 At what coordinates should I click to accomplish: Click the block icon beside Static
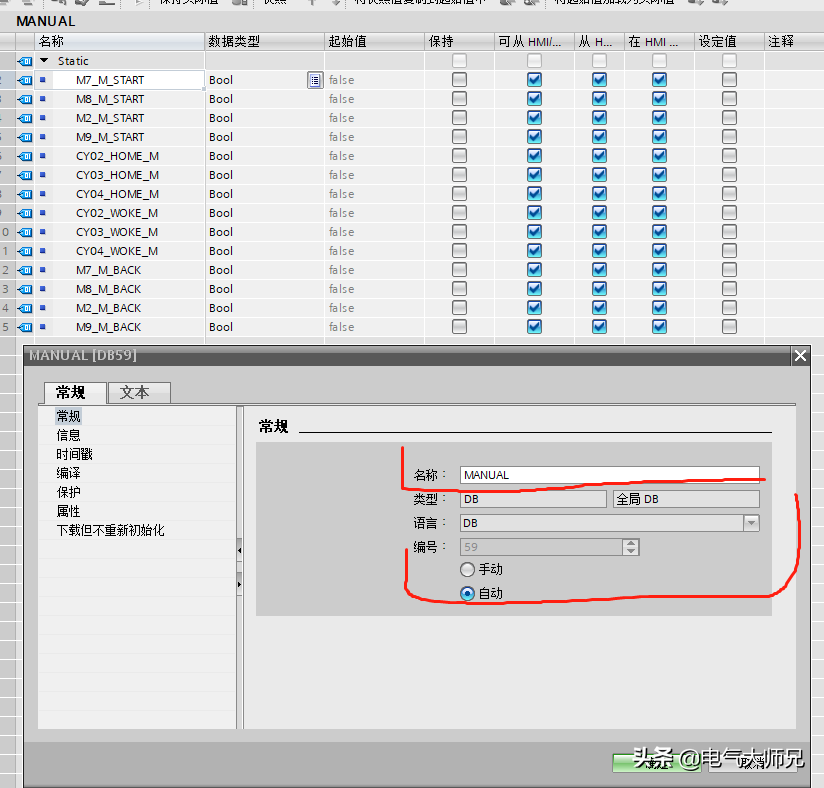25,61
